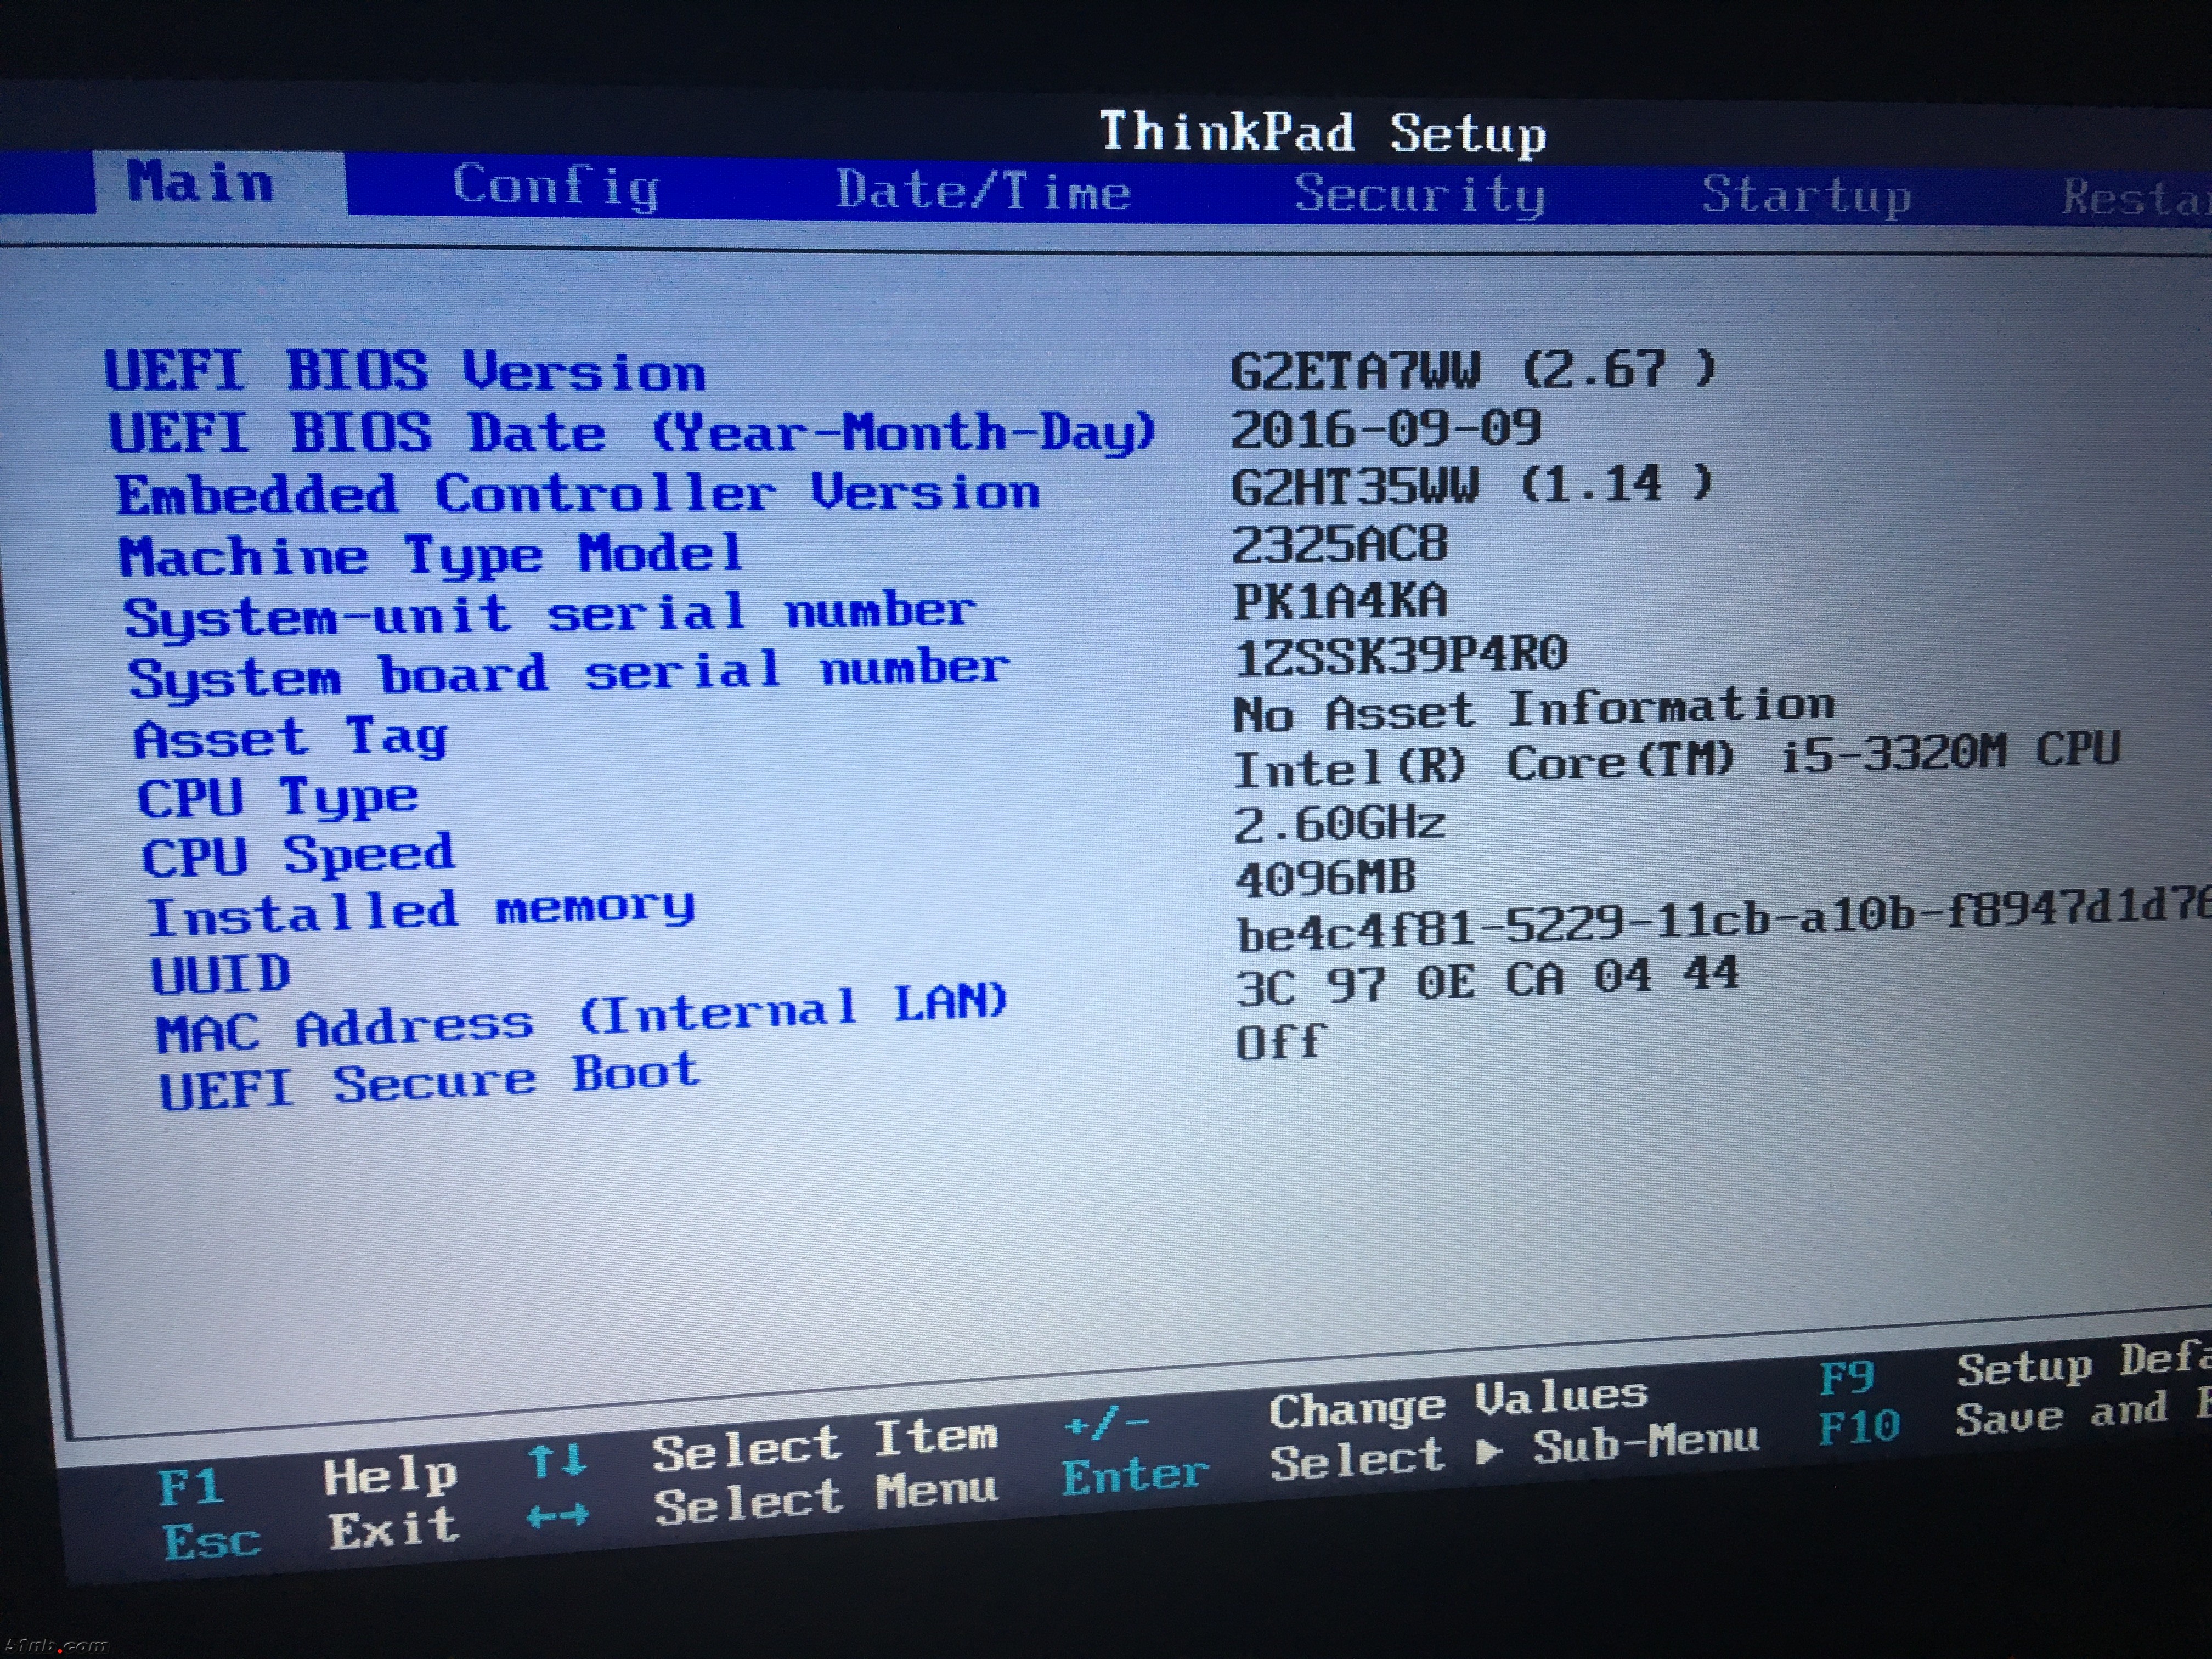Click the F1 Help key label
The height and width of the screenshot is (1659, 2212).
click(190, 1487)
